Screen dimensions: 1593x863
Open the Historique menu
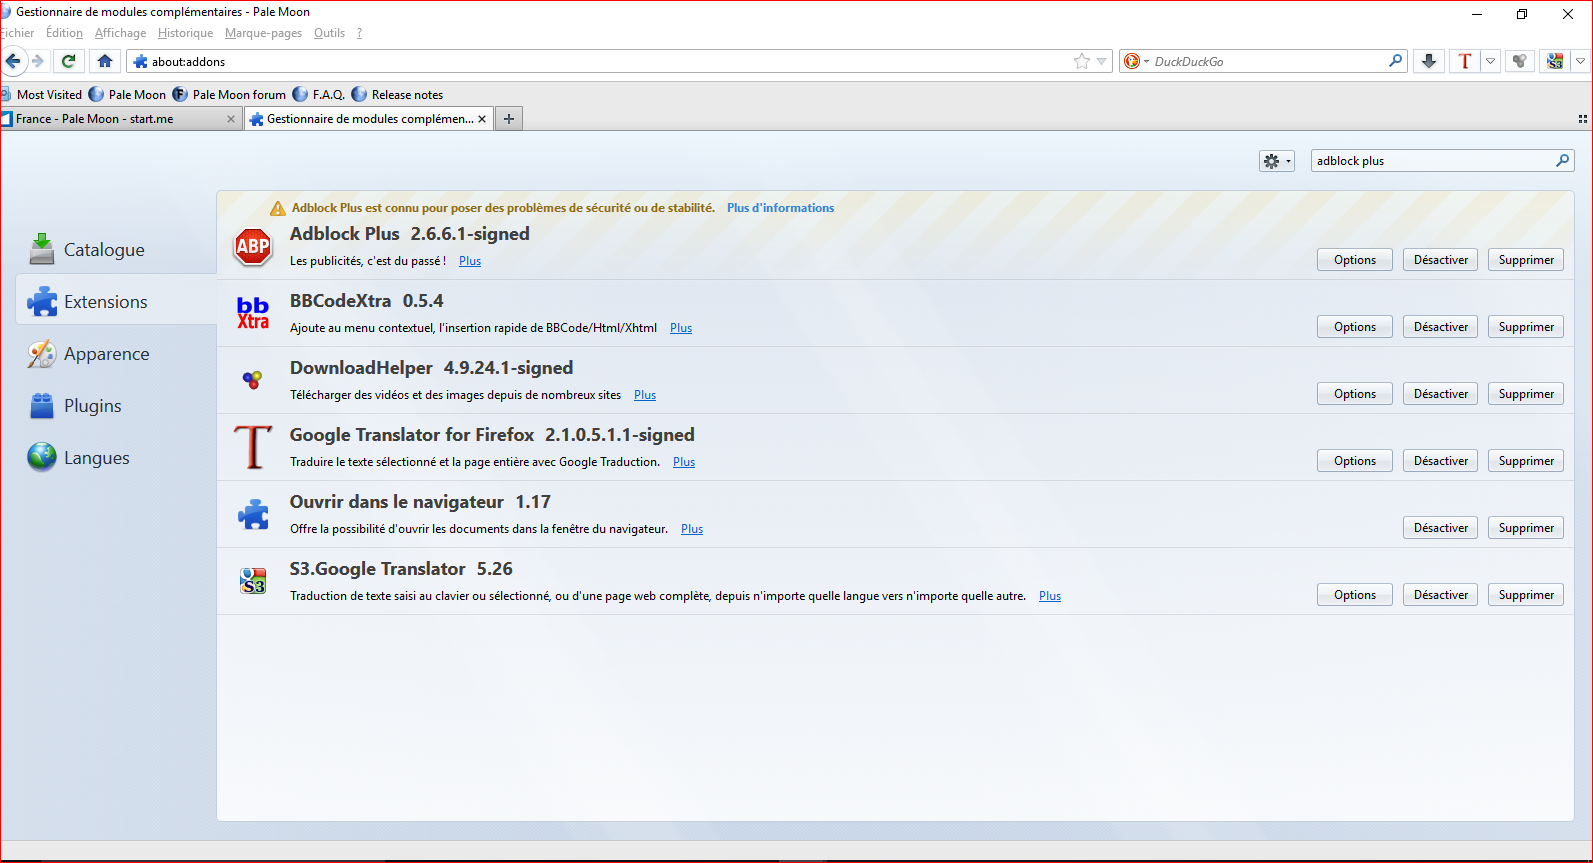(185, 33)
